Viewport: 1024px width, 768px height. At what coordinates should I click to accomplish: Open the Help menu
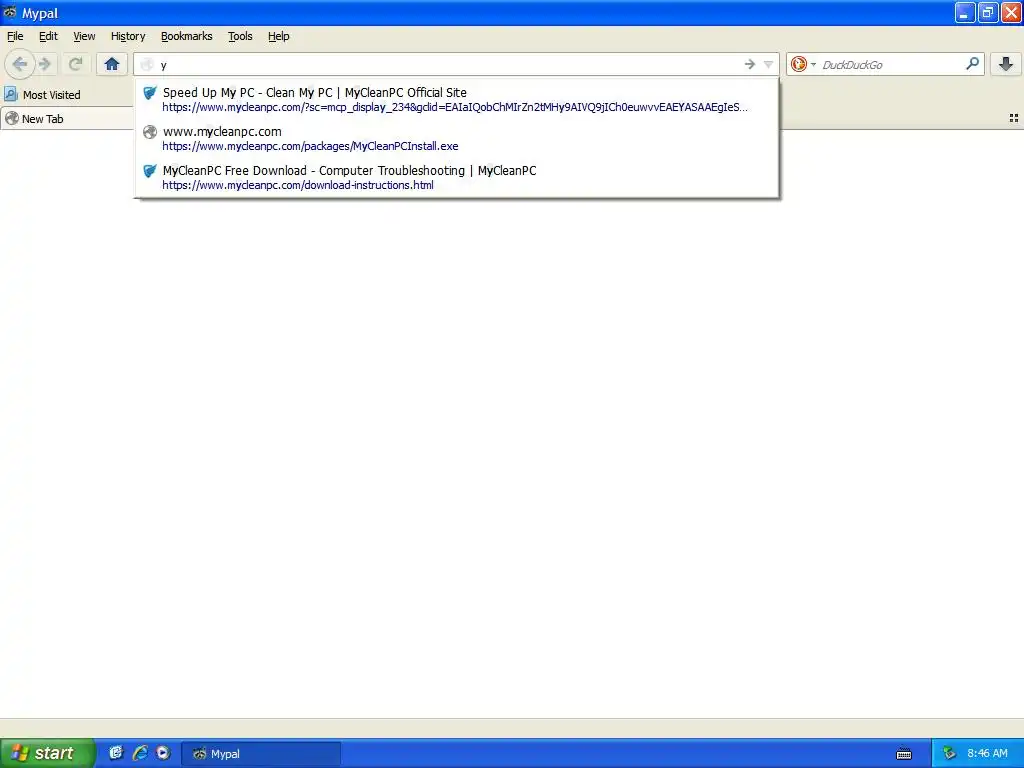pos(279,36)
